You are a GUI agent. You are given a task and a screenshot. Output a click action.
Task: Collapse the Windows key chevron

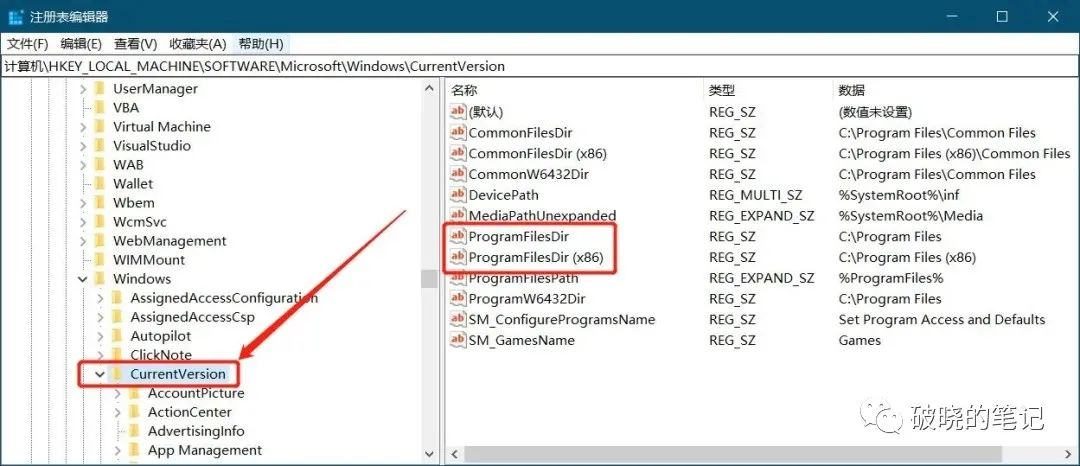(83, 279)
